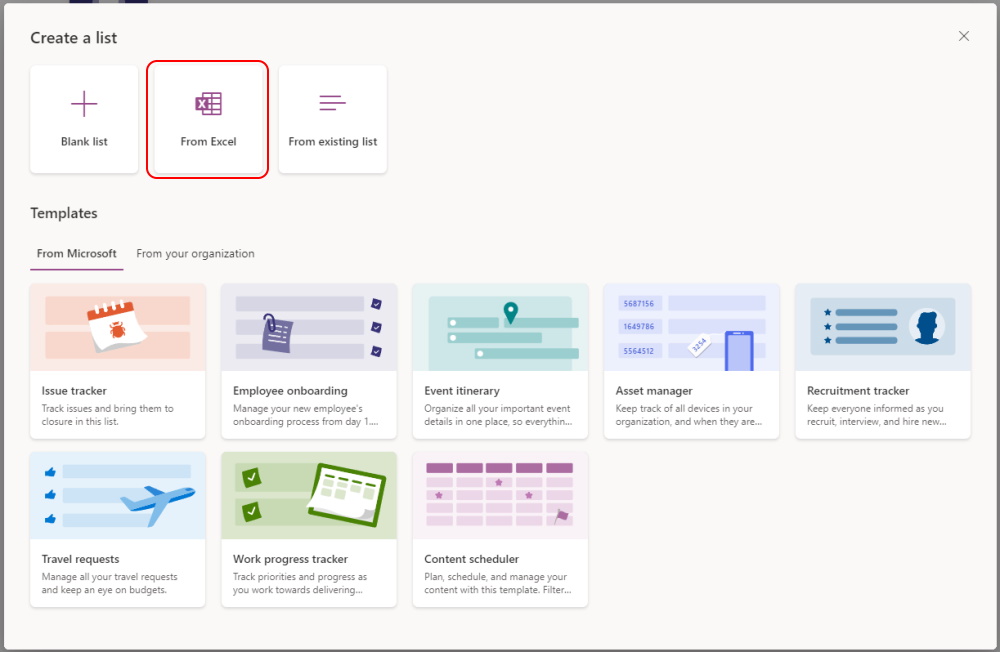Image resolution: width=1000 pixels, height=652 pixels.
Task: Click the Blank list label
Action: point(84,142)
